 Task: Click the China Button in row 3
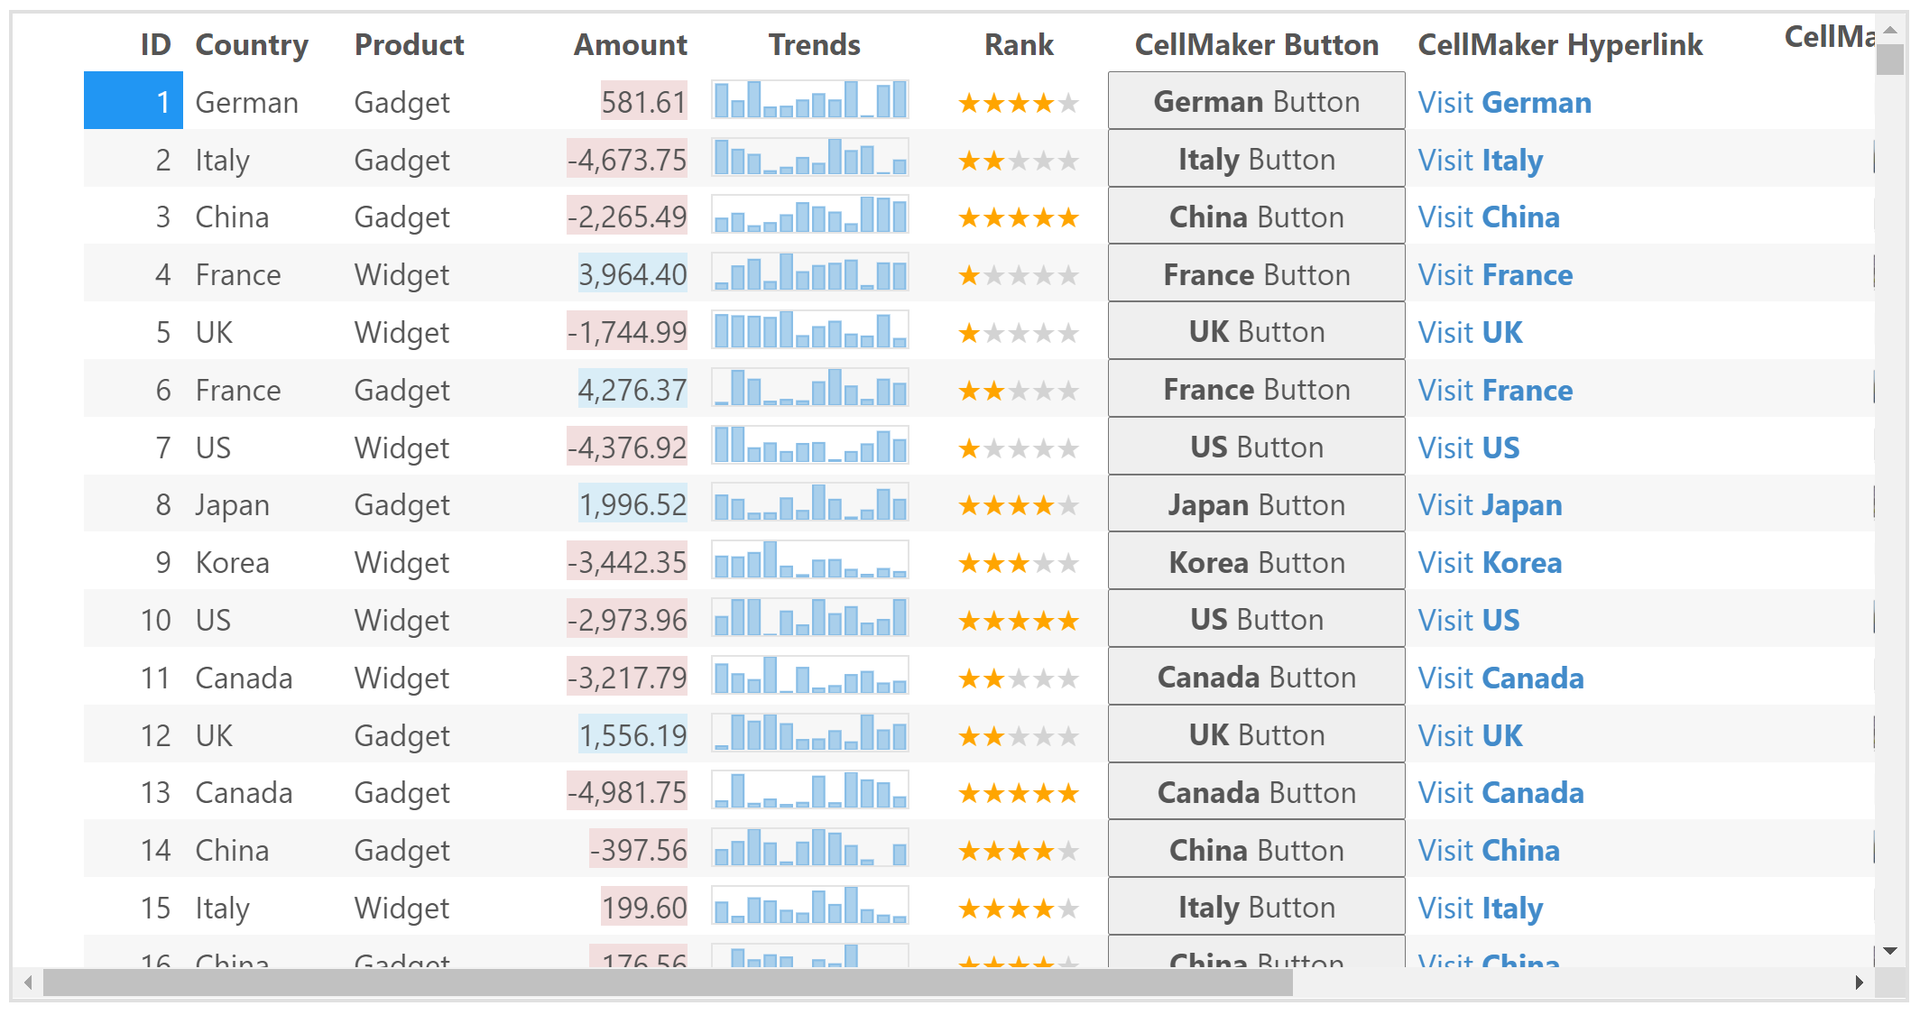[x=1255, y=216]
